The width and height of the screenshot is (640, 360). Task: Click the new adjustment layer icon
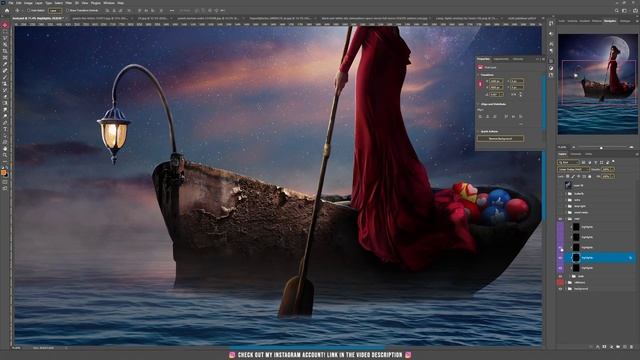(x=611, y=347)
